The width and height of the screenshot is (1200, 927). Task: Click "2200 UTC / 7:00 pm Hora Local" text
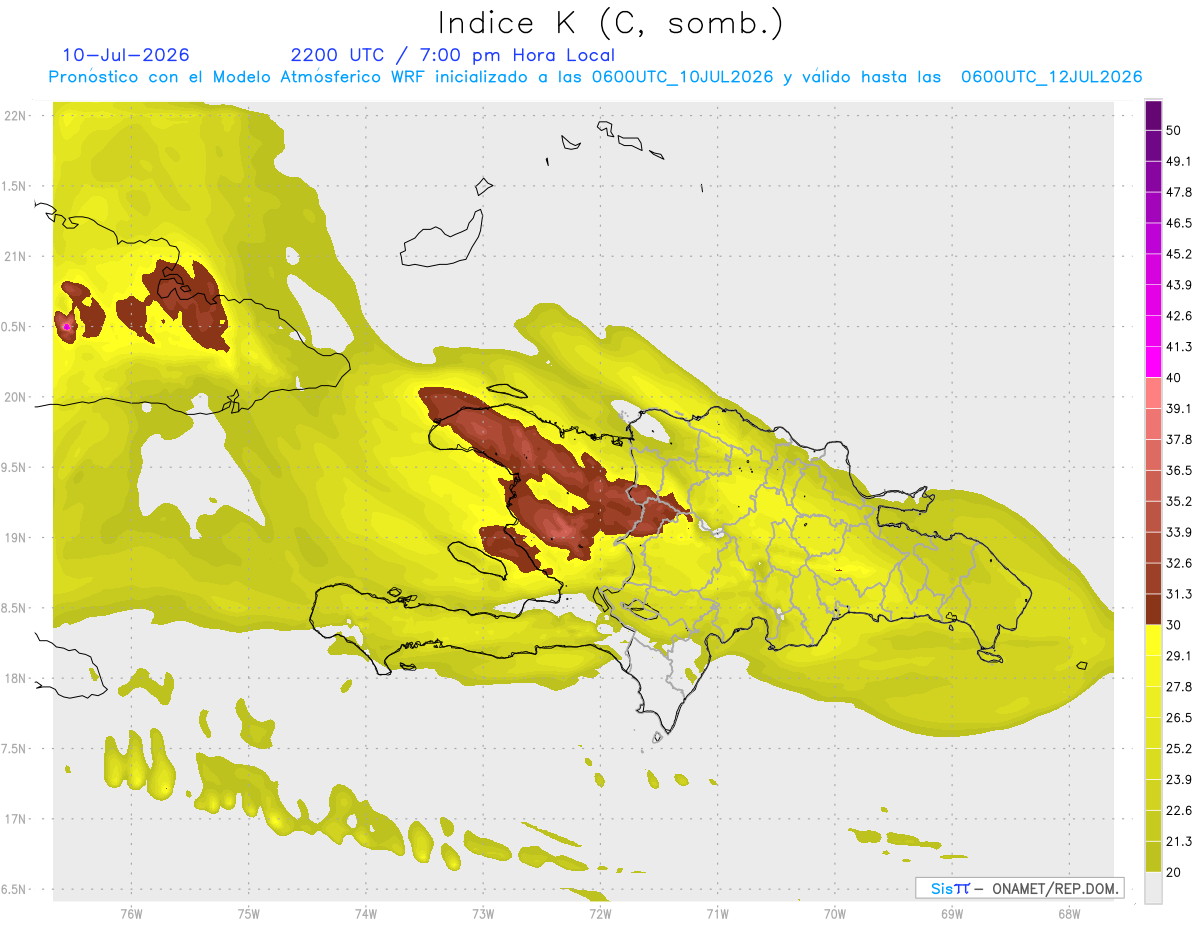tap(453, 55)
